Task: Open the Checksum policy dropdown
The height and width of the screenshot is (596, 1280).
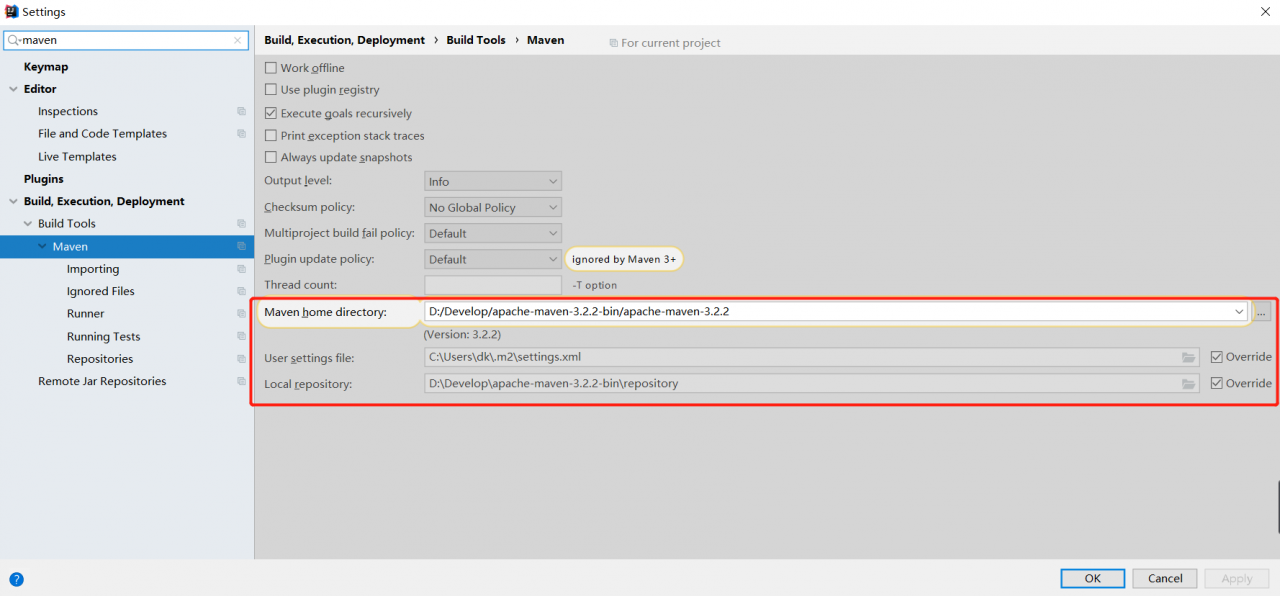Action: (x=493, y=207)
